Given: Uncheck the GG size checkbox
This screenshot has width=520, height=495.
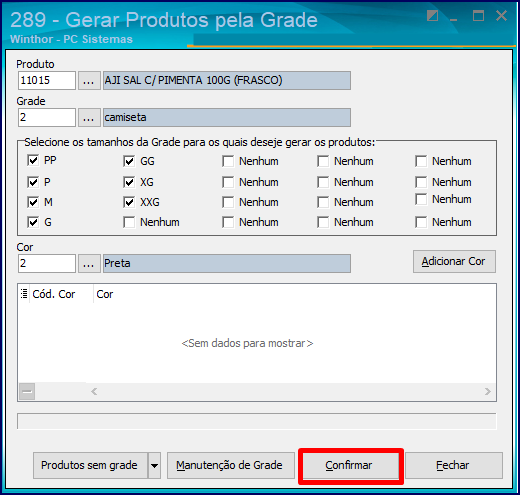Looking at the screenshot, I should click(129, 161).
